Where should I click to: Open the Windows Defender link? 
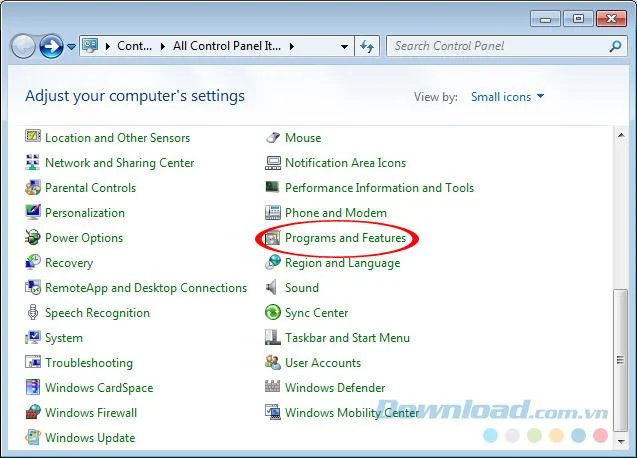[335, 388]
